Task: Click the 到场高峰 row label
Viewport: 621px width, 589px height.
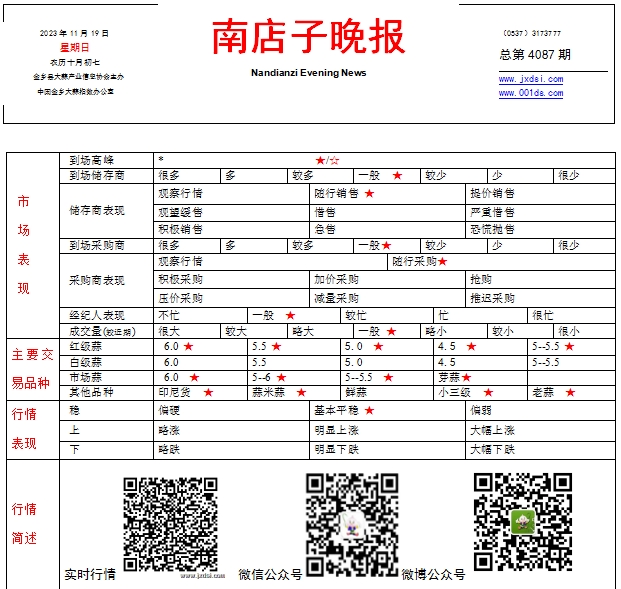Action: 91,160
